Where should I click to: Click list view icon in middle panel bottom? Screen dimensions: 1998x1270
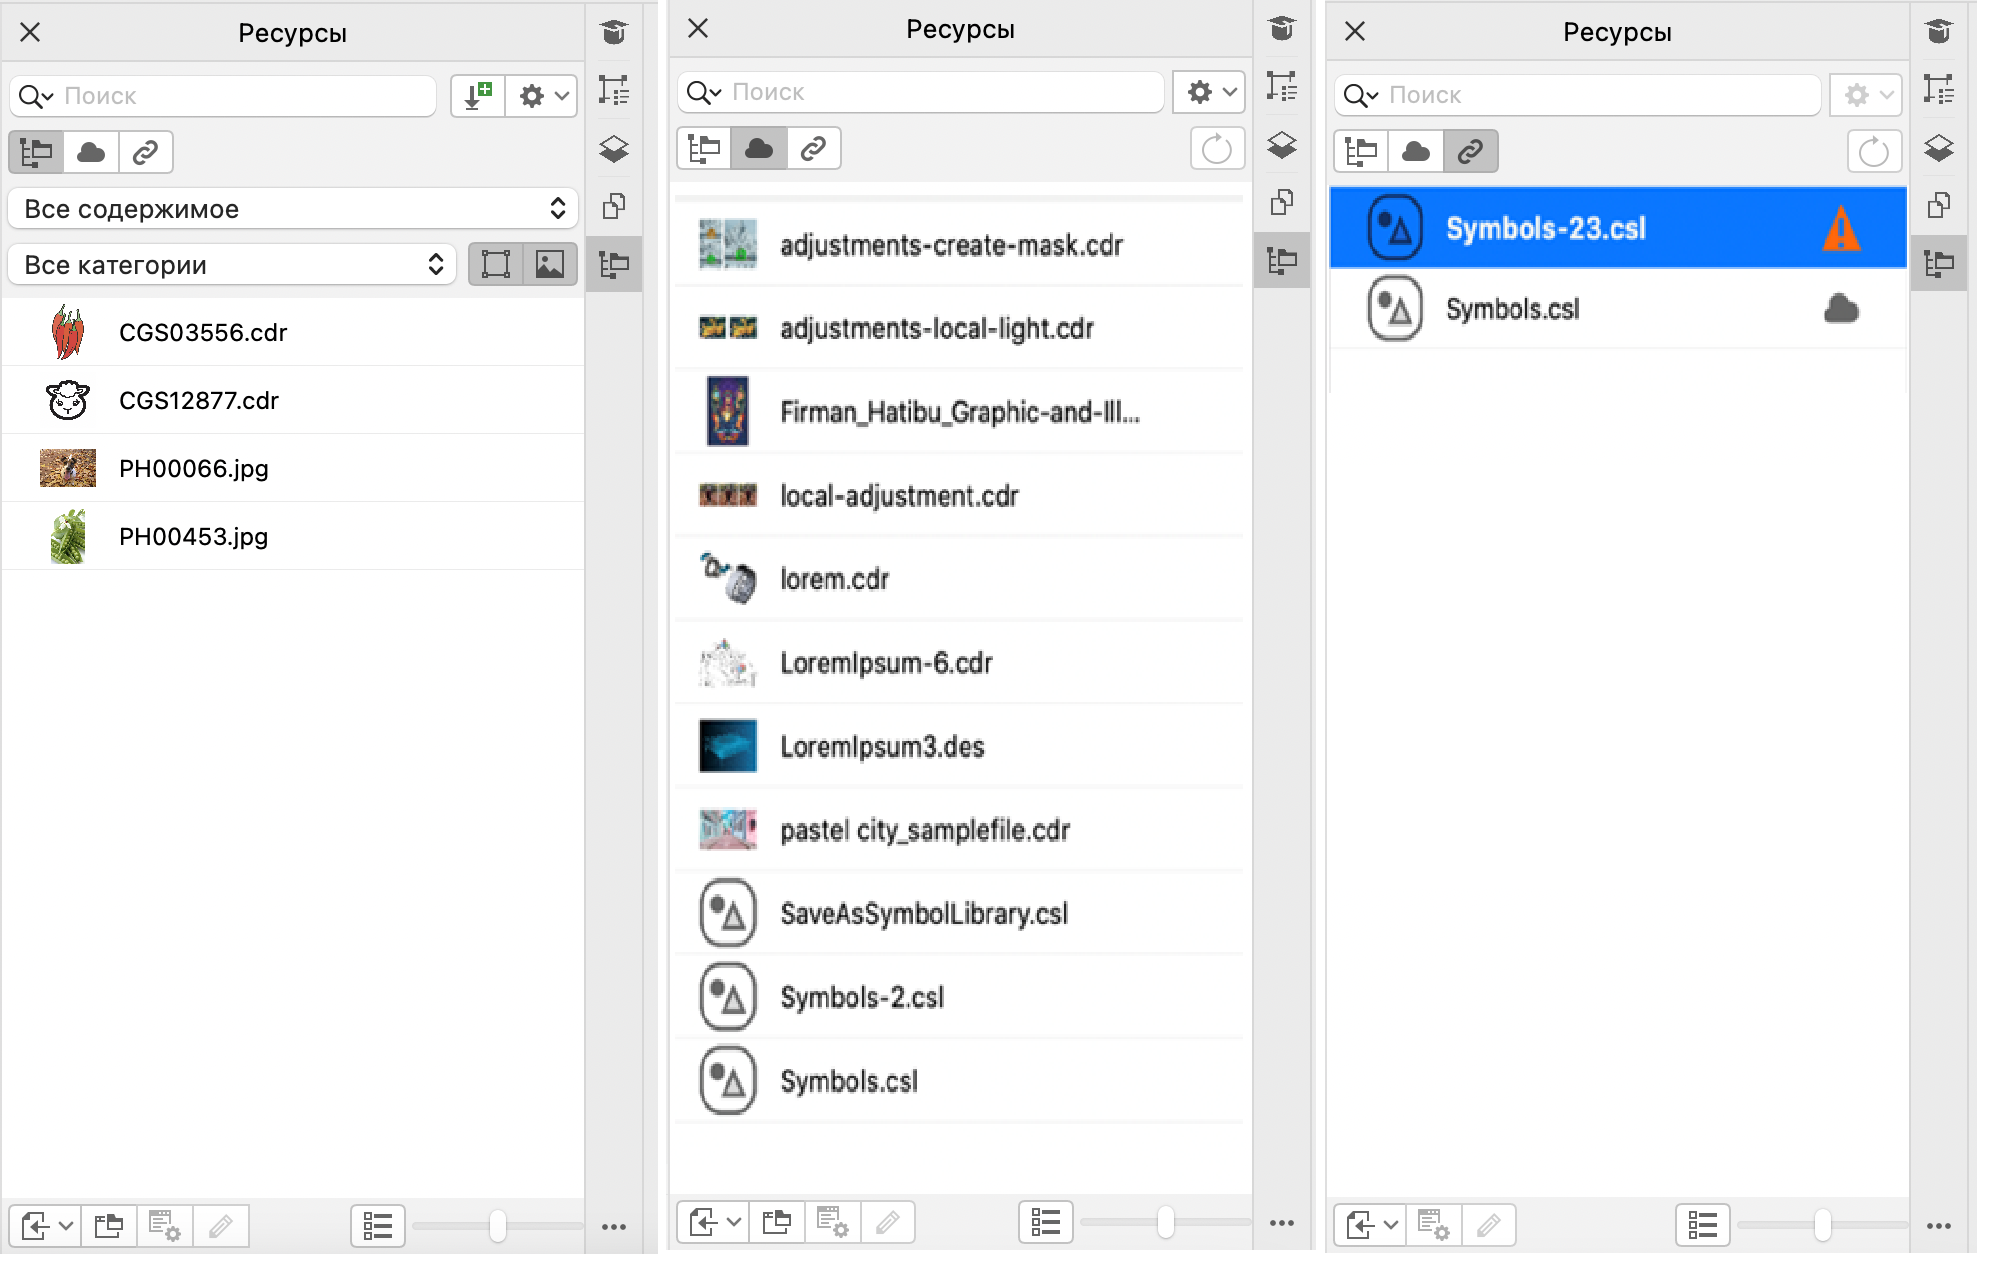(x=1045, y=1222)
